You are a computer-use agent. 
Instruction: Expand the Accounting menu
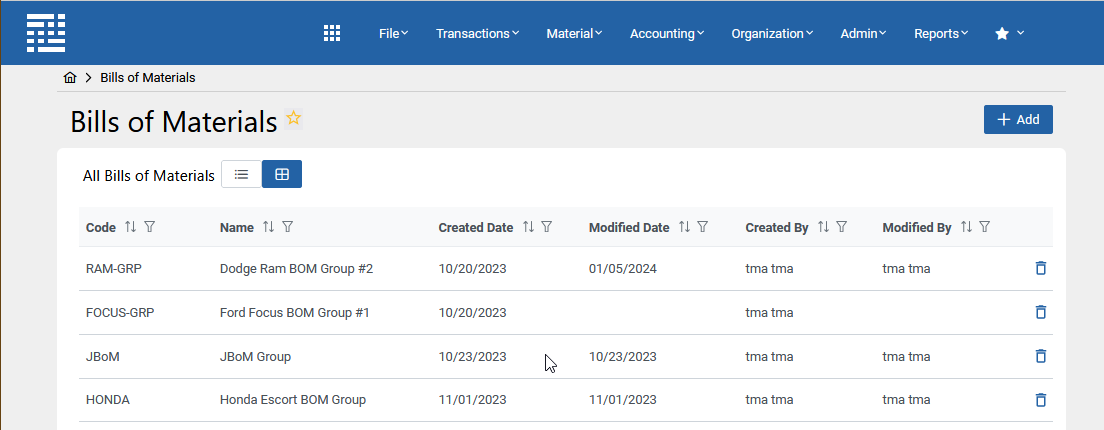tap(667, 33)
